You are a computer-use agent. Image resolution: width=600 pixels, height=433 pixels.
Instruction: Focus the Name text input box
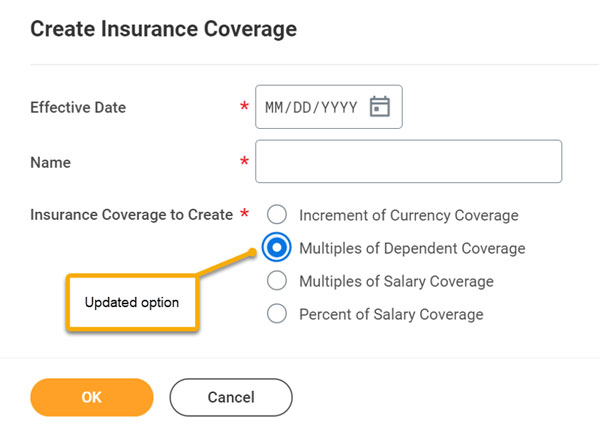pos(408,161)
